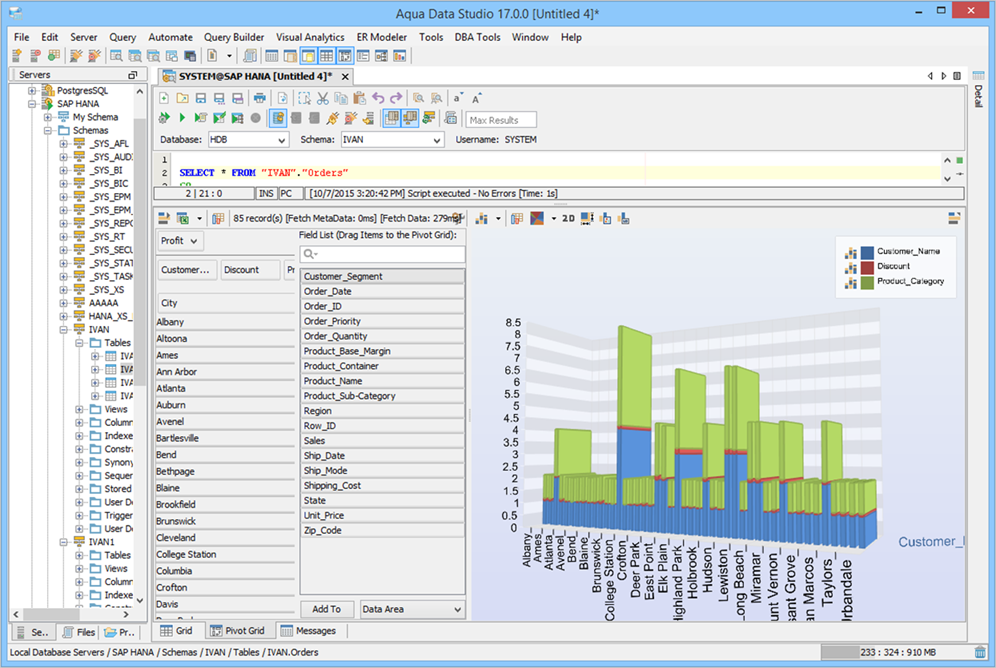This screenshot has height=668, width=996.
Task: Click the Paste clipboard icon
Action: (x=360, y=98)
